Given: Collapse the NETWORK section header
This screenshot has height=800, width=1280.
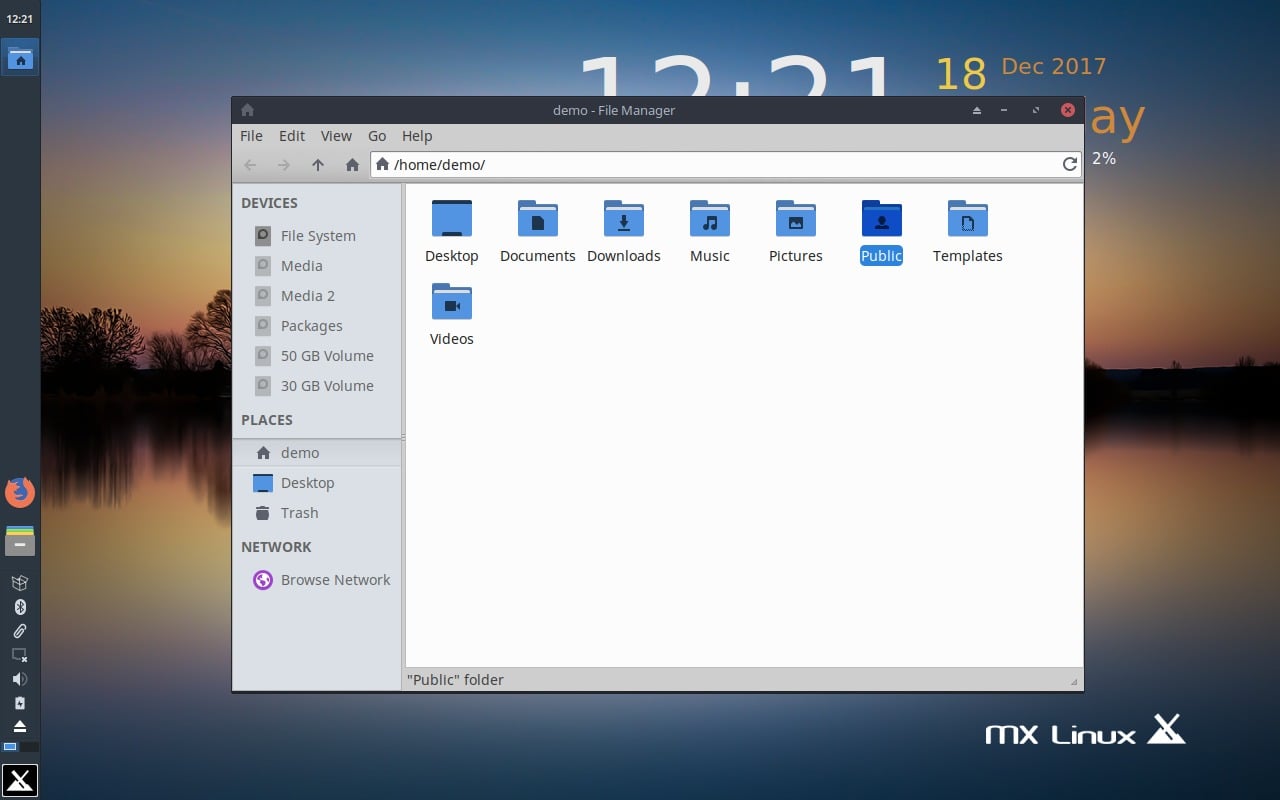Looking at the screenshot, I should (x=276, y=547).
